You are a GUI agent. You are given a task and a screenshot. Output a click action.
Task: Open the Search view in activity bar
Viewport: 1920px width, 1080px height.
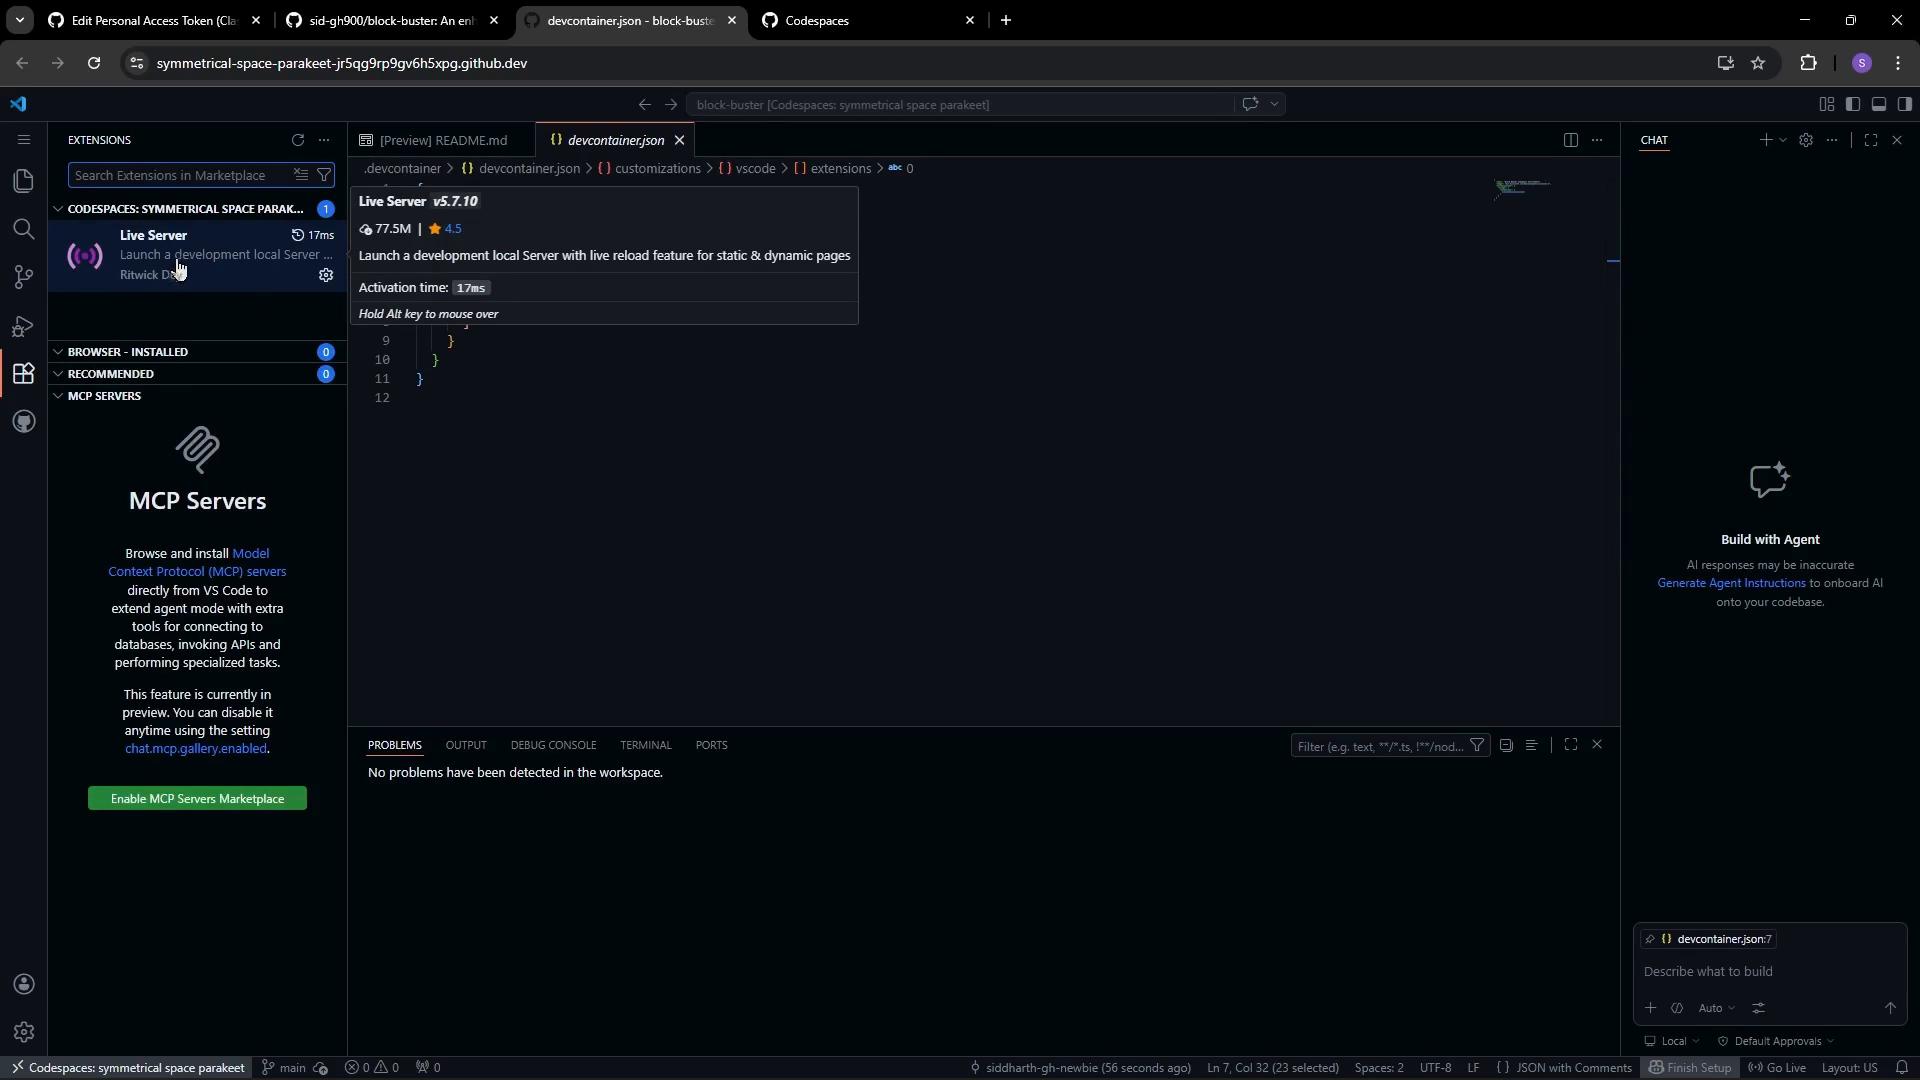pyautogui.click(x=23, y=229)
